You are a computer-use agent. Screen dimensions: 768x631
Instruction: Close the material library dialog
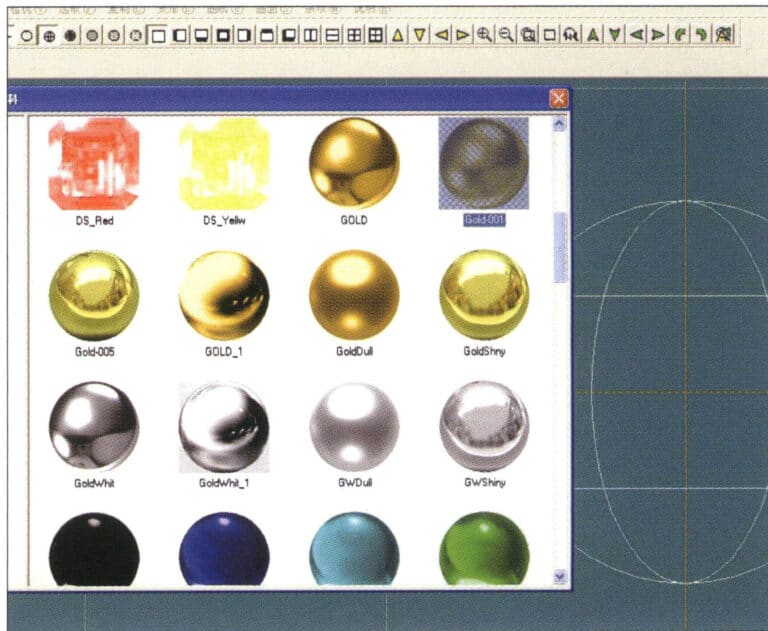click(558, 98)
